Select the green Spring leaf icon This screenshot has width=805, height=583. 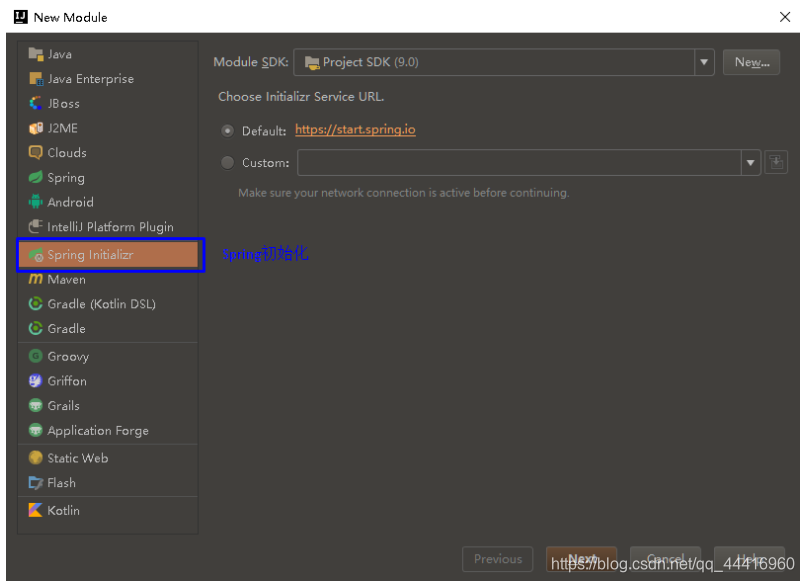pos(35,177)
